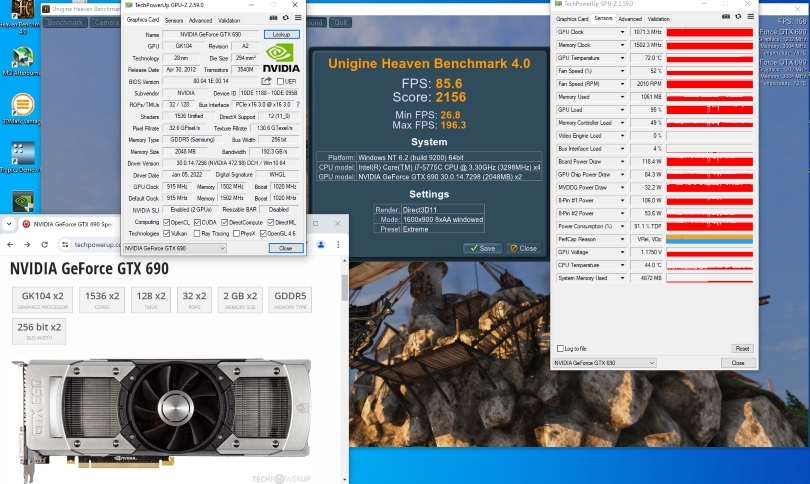Click Close button in left GPU-Z window
The width and height of the screenshot is (810, 484).
tap(286, 248)
